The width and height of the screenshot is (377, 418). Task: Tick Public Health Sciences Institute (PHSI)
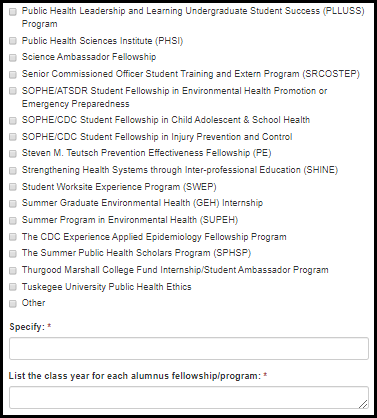tap(13, 41)
